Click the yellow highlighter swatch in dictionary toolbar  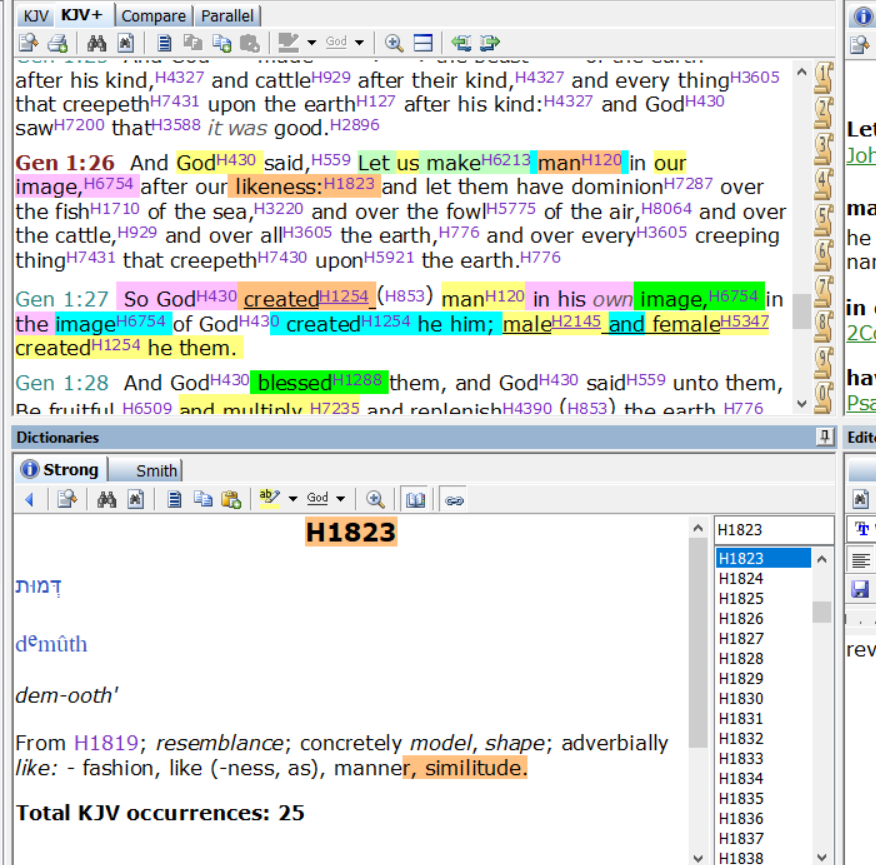[270, 498]
